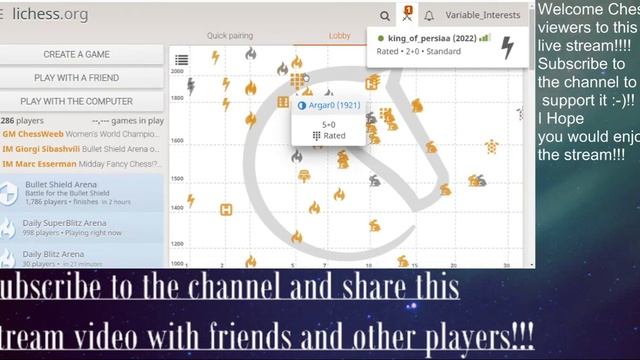The height and width of the screenshot is (360, 640).
Task: Join the rabbit seek at 1000 rating line
Action: click(x=403, y=261)
